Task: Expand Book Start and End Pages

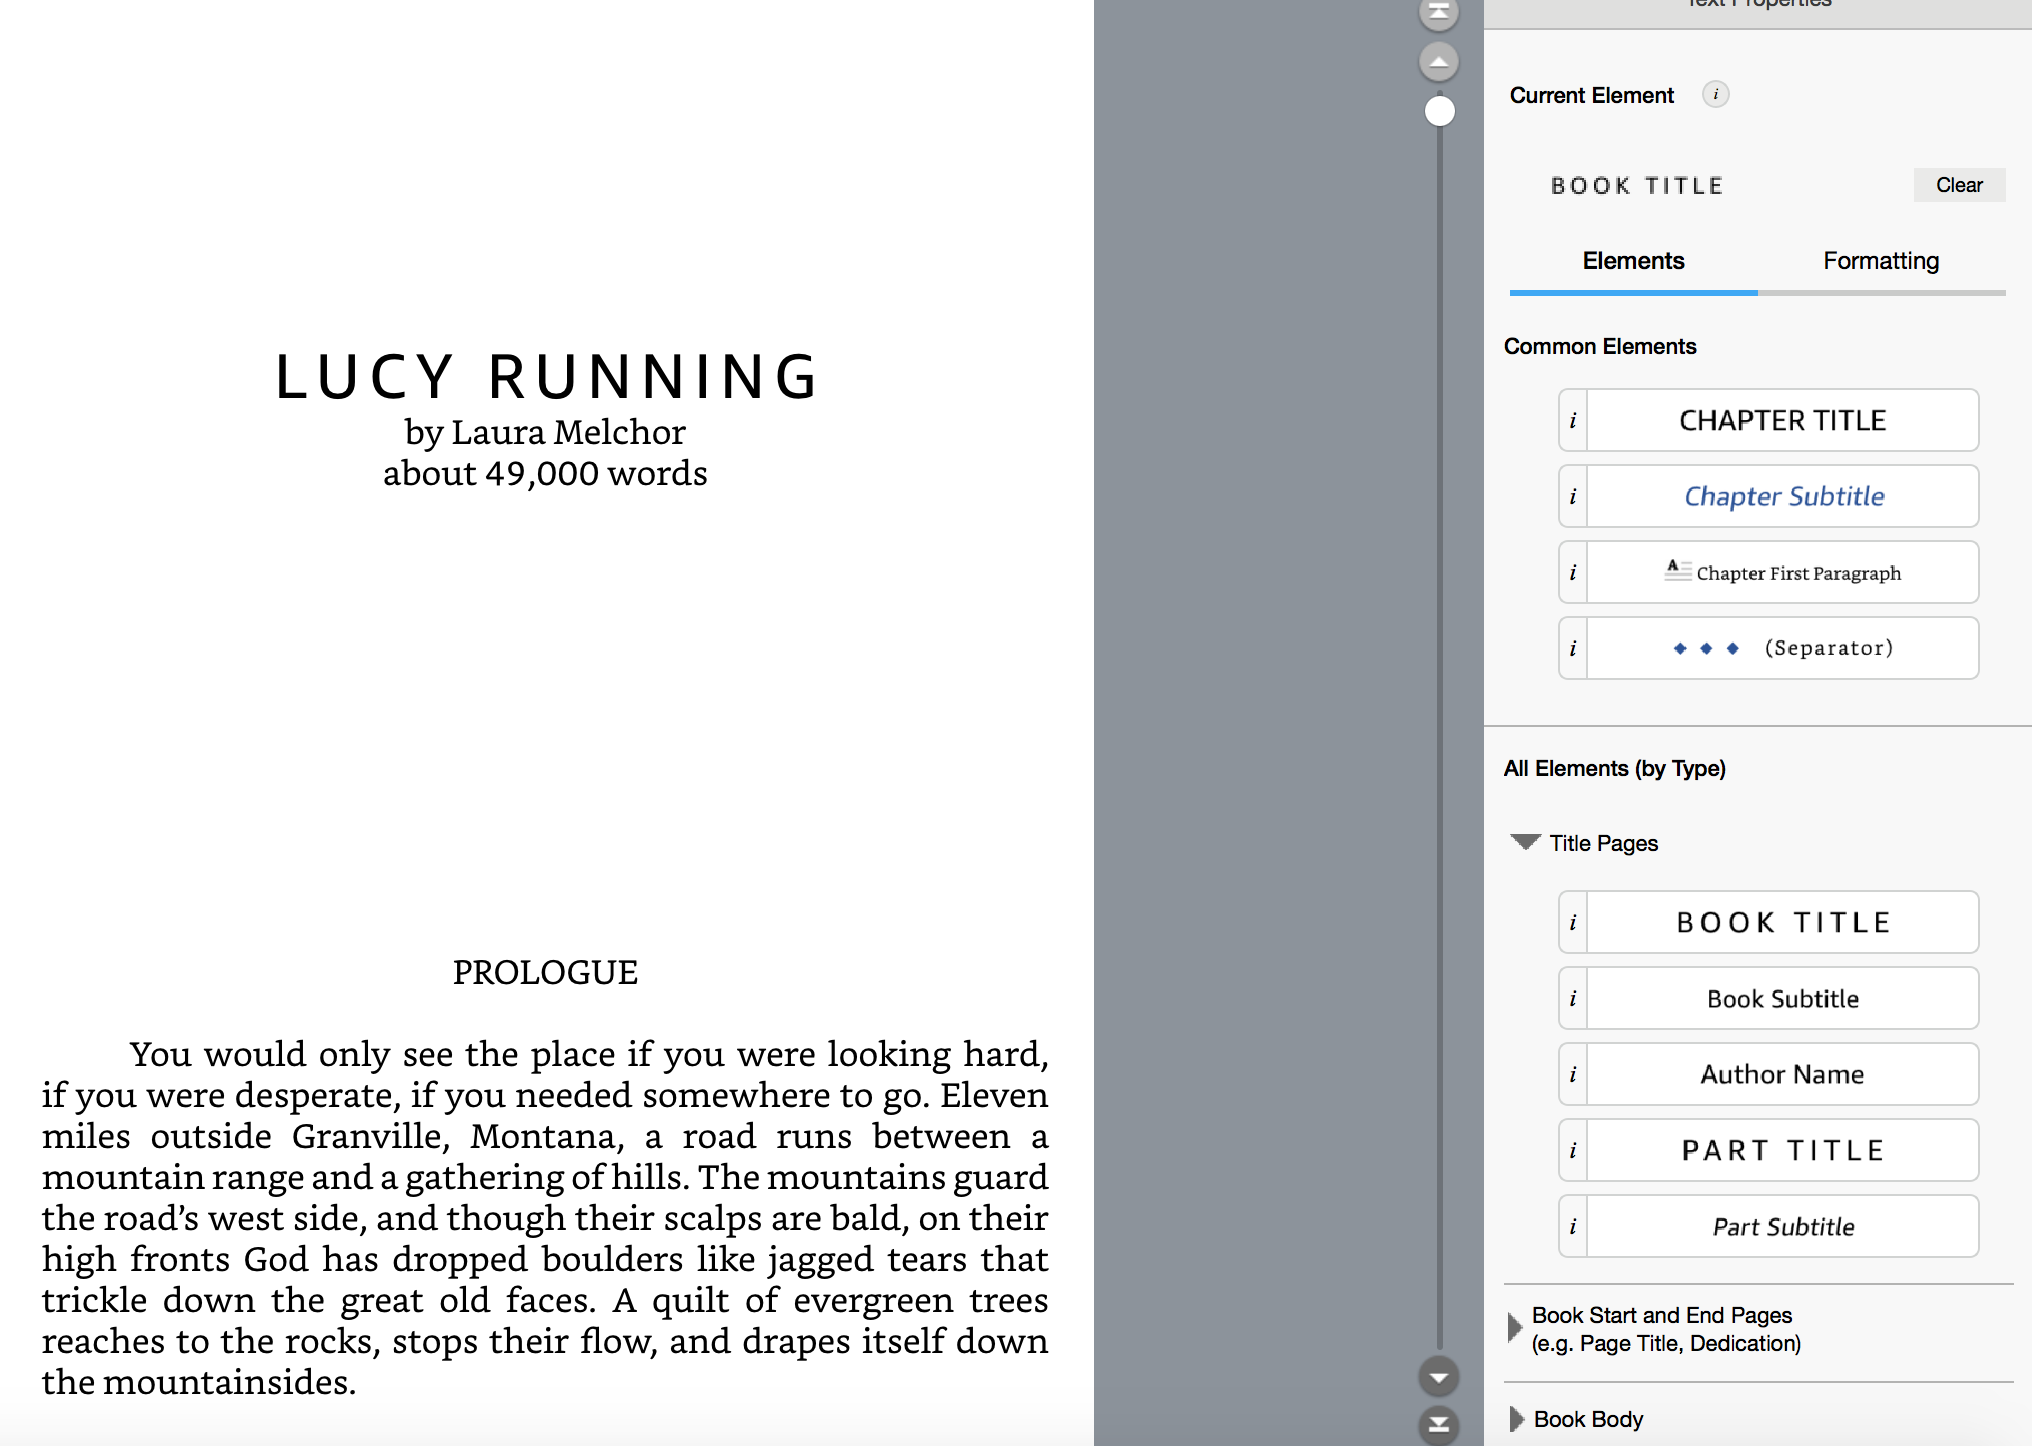Action: [1515, 1328]
